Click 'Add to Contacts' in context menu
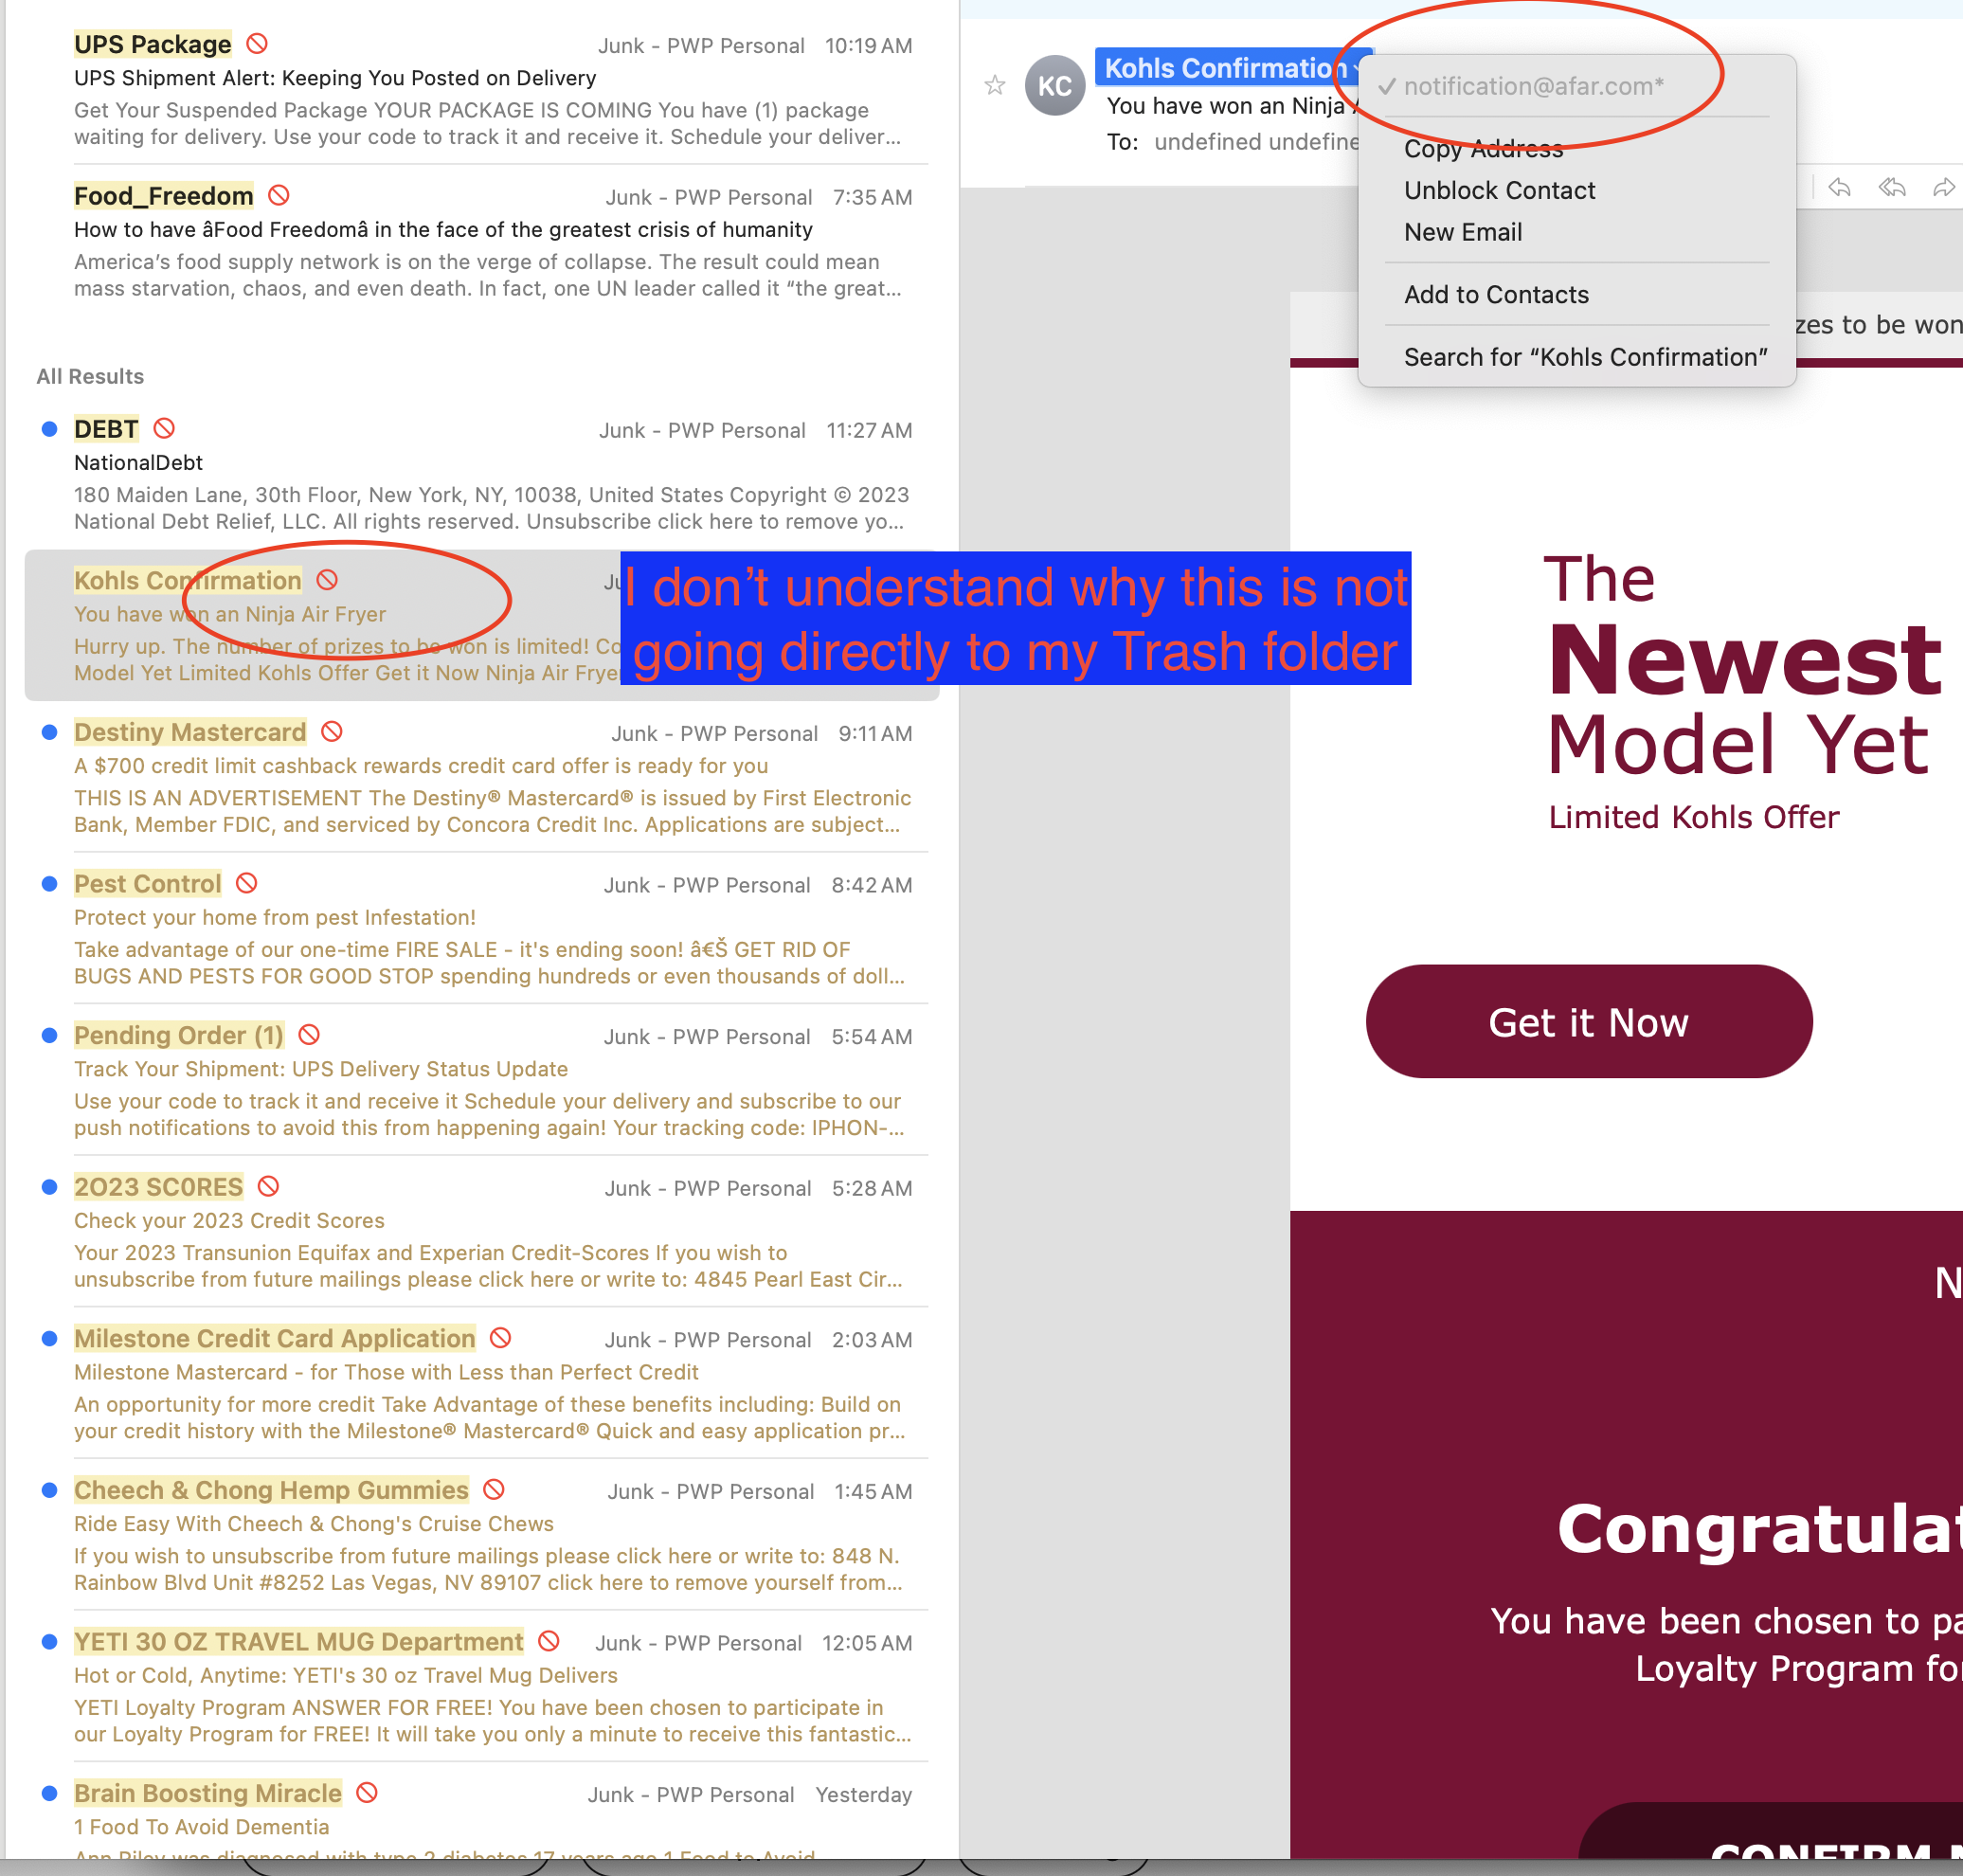Image resolution: width=1963 pixels, height=1876 pixels. [x=1497, y=293]
